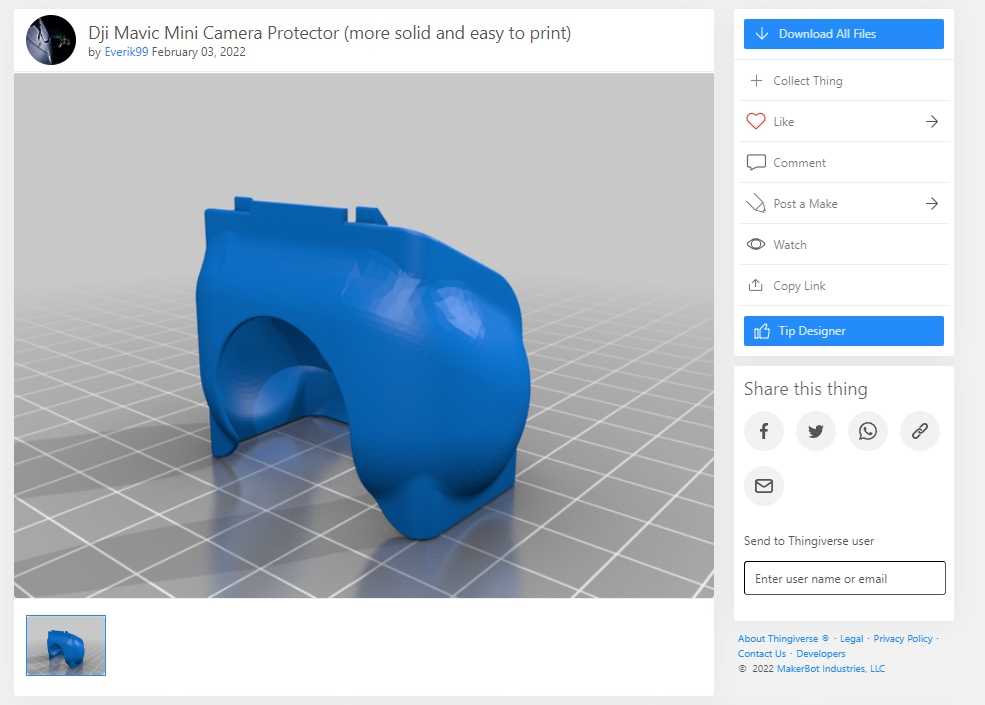The width and height of the screenshot is (985, 705).
Task: Toggle Watch on this thing
Action: tap(789, 245)
